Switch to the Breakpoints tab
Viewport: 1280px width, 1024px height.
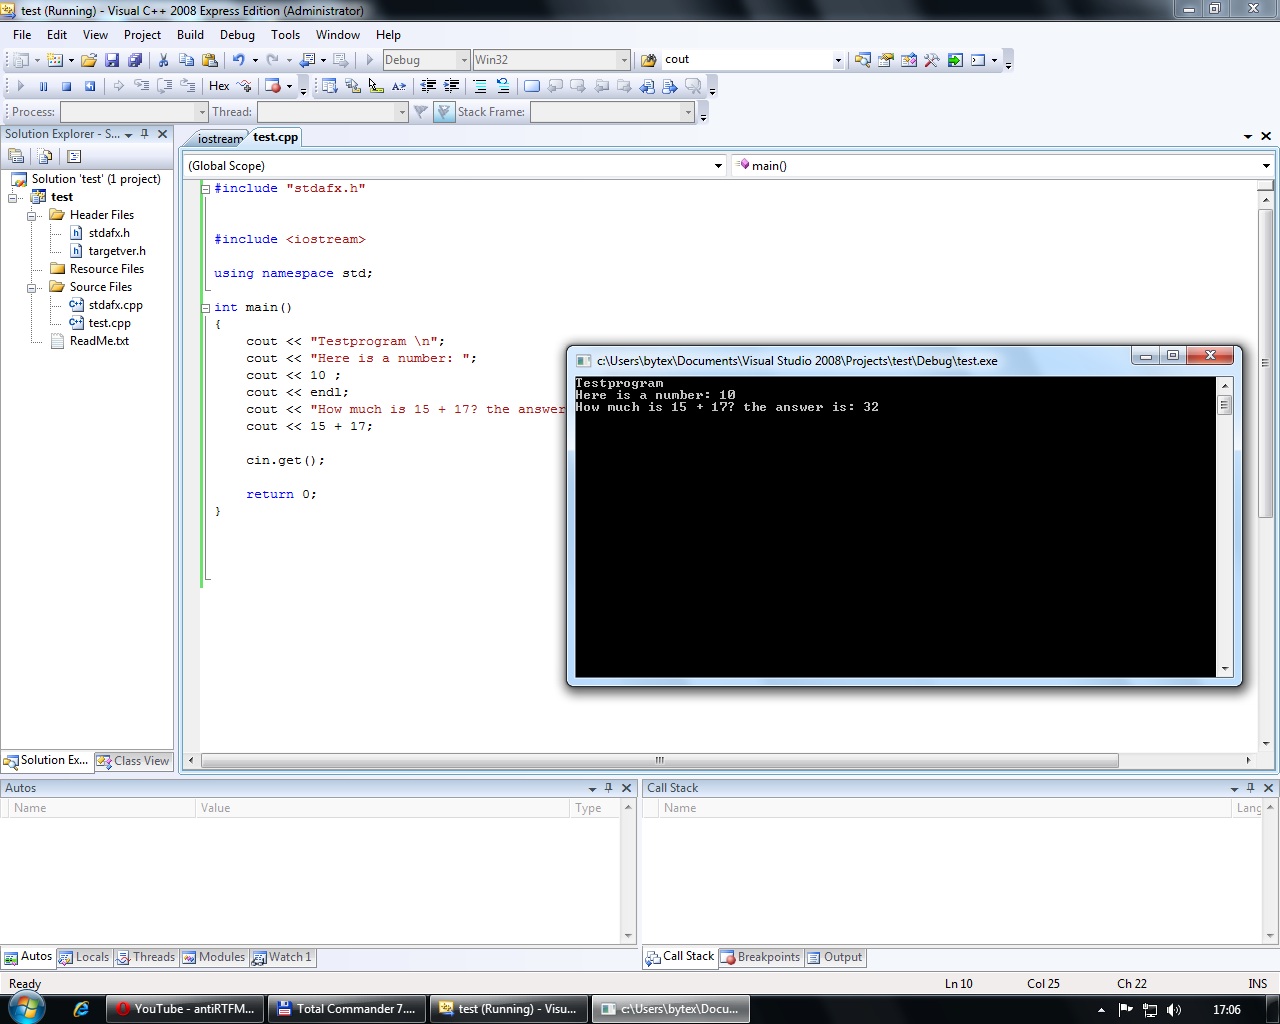761,957
